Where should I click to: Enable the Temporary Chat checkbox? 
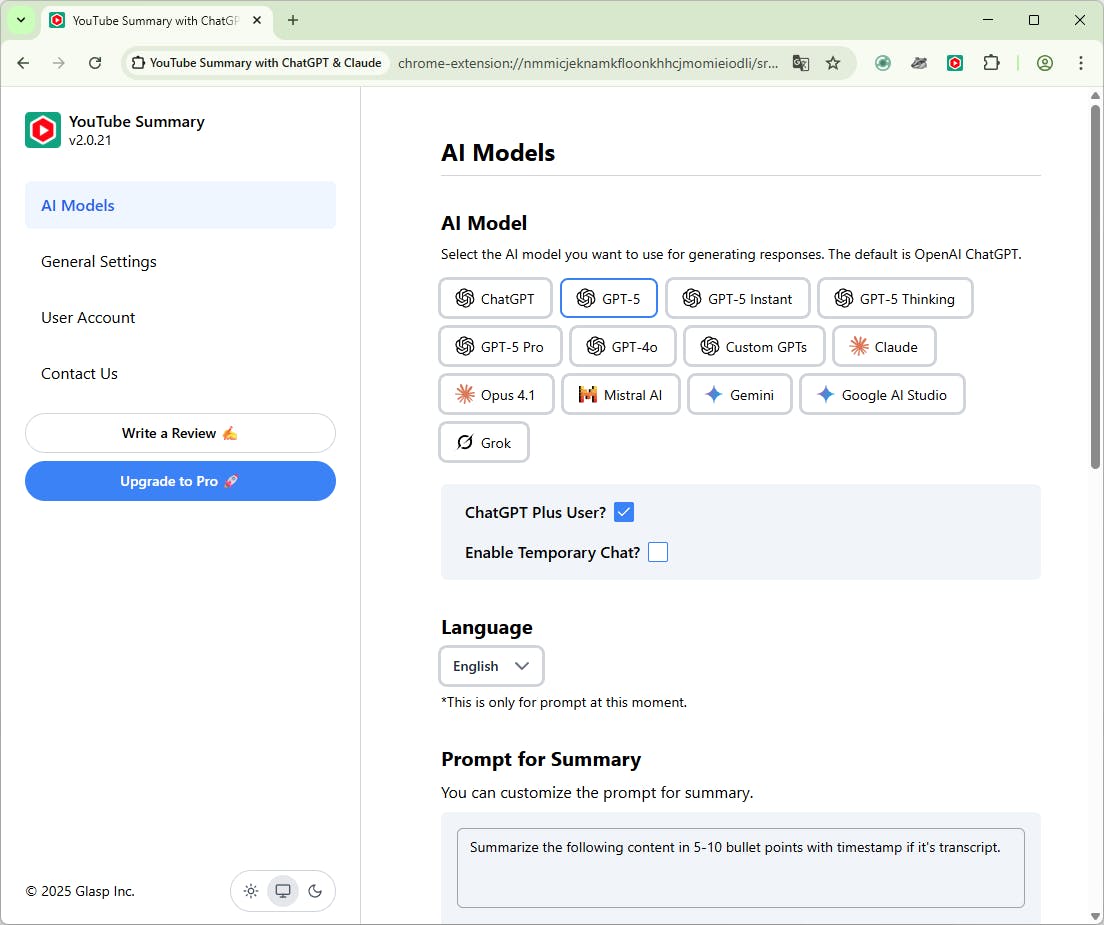point(658,552)
